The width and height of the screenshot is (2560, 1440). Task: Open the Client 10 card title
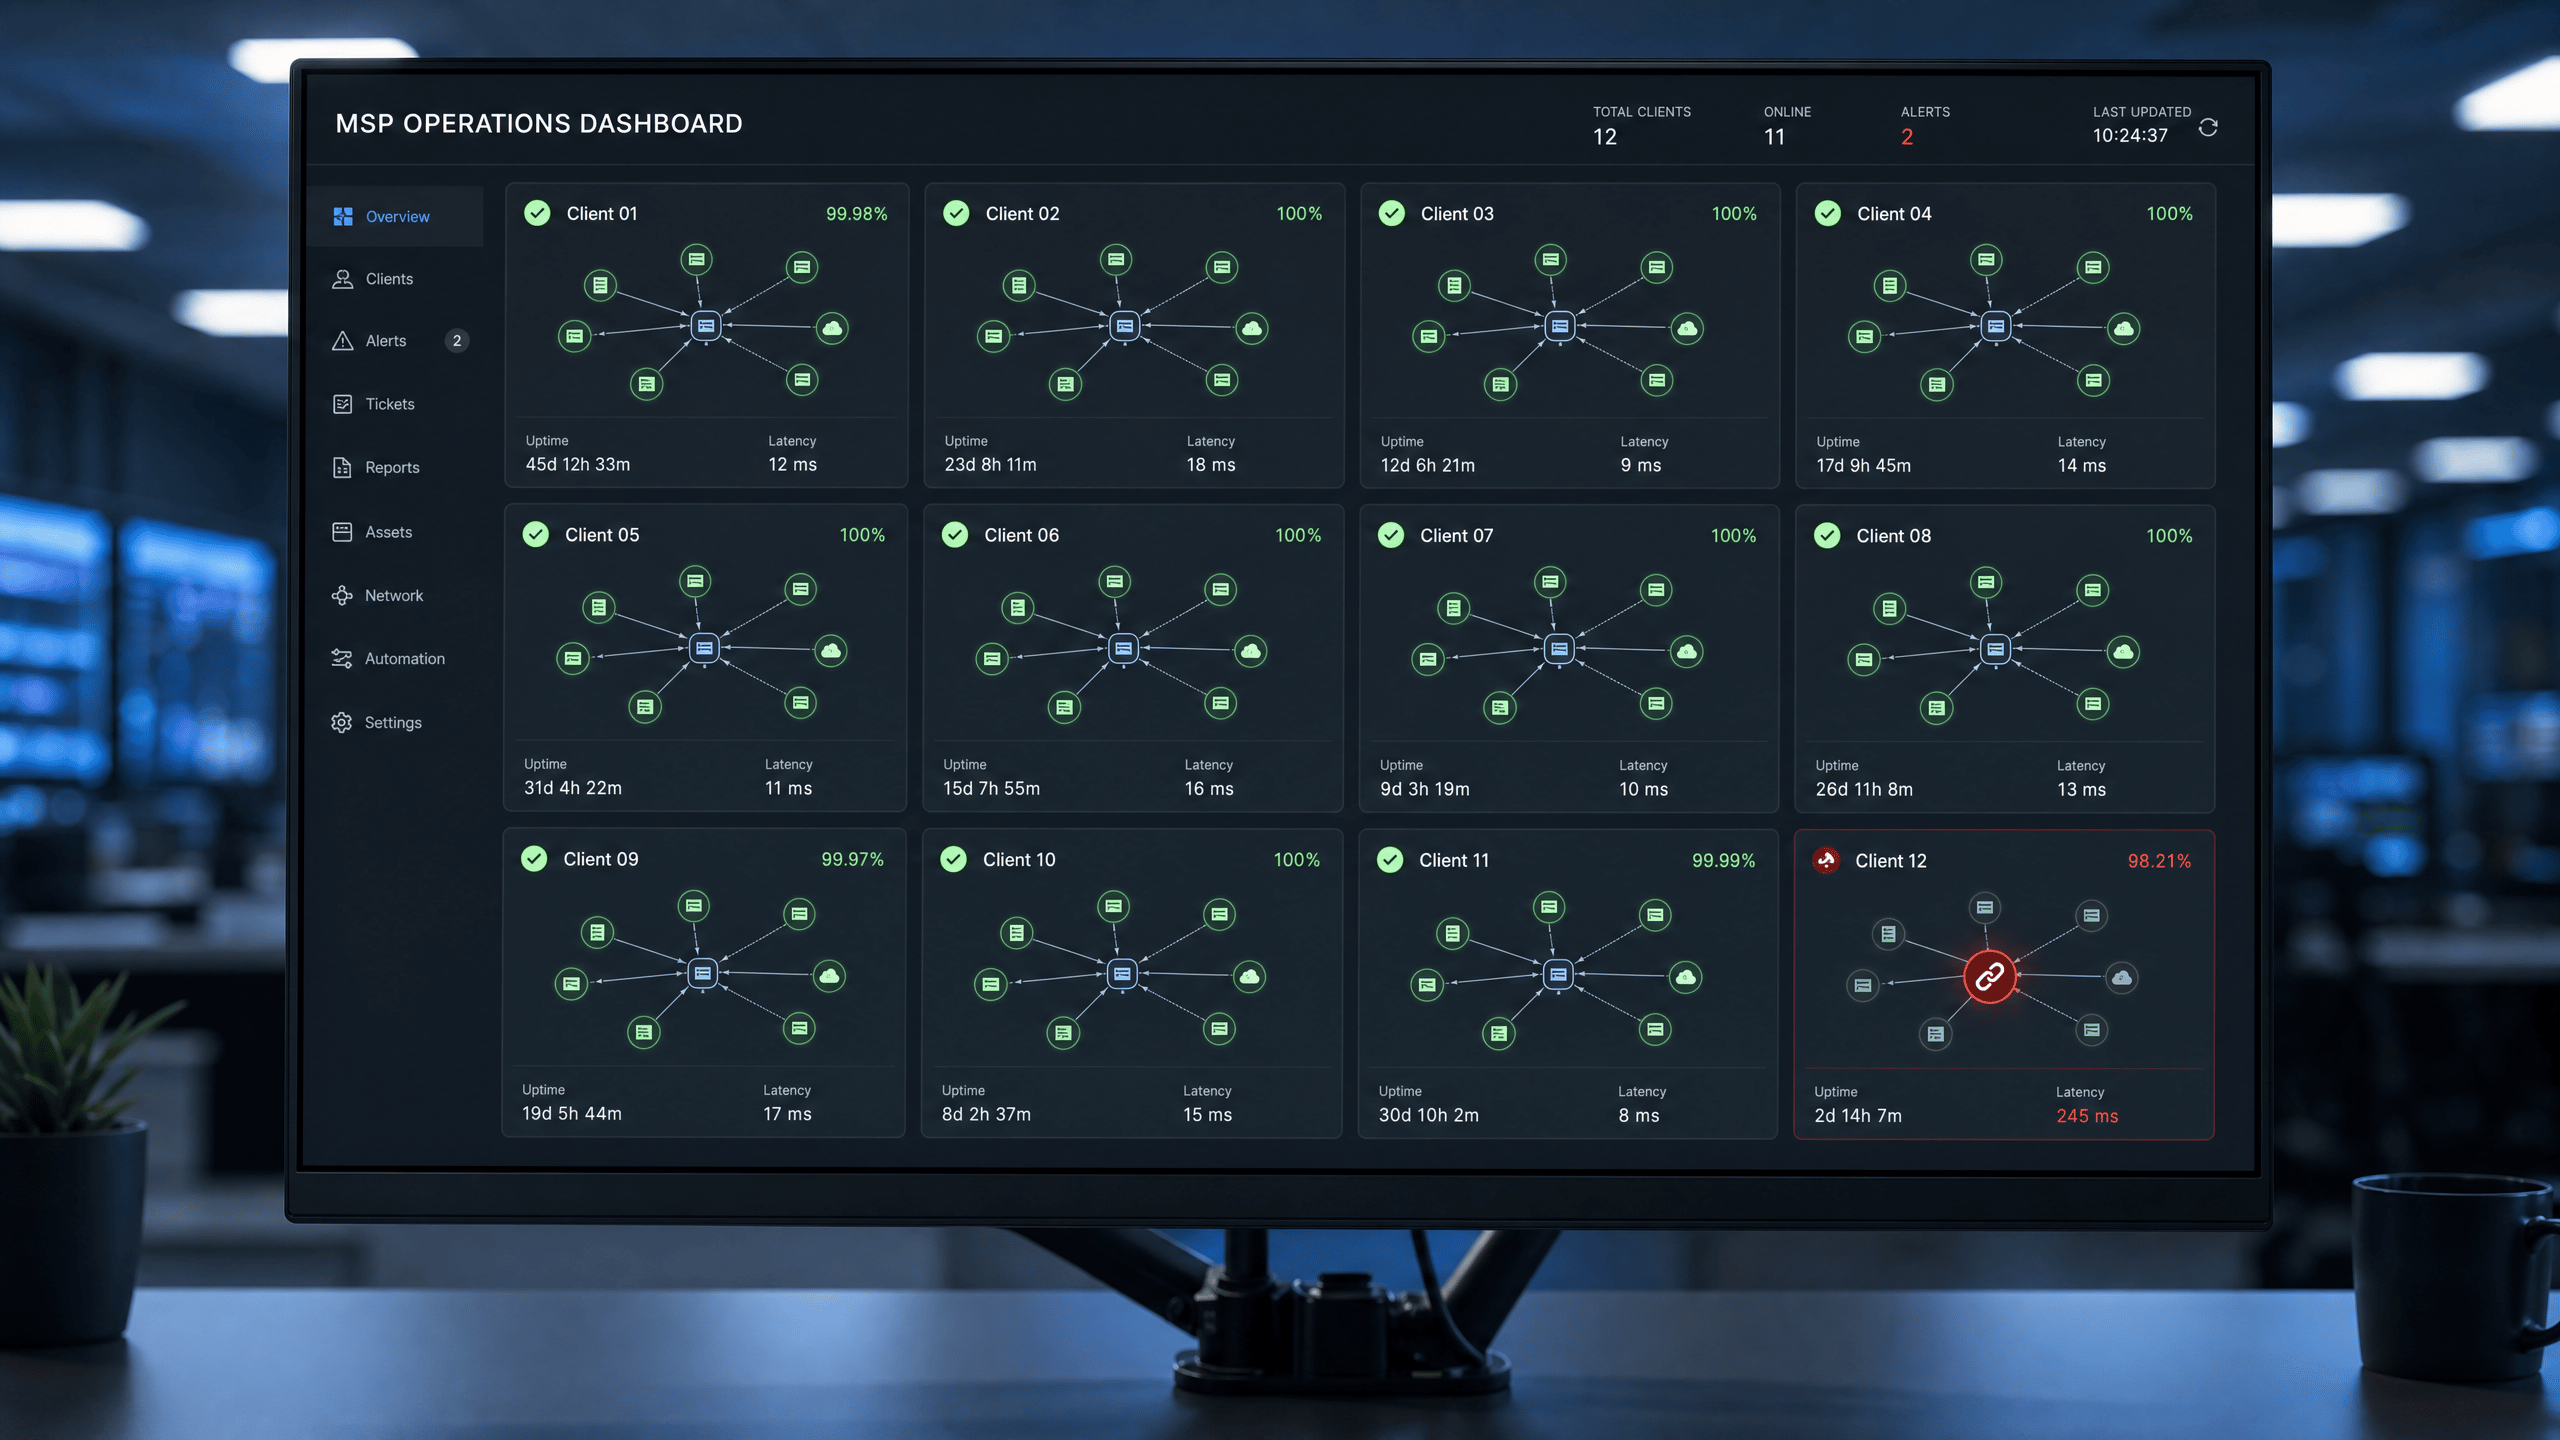(1019, 860)
